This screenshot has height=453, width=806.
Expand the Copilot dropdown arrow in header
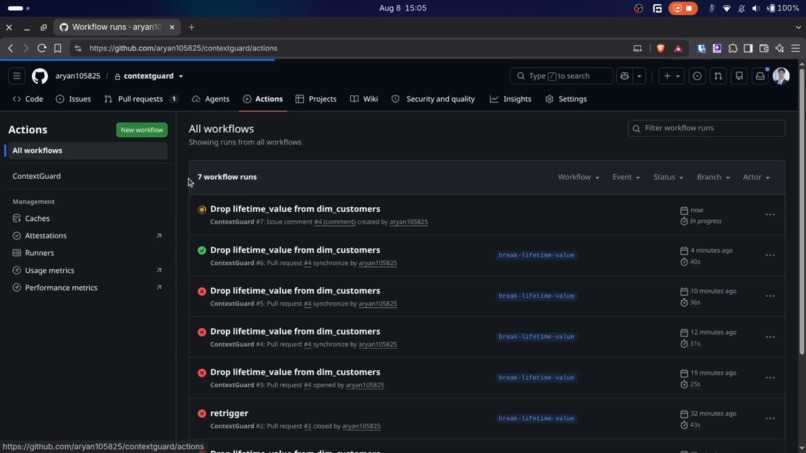tap(639, 76)
